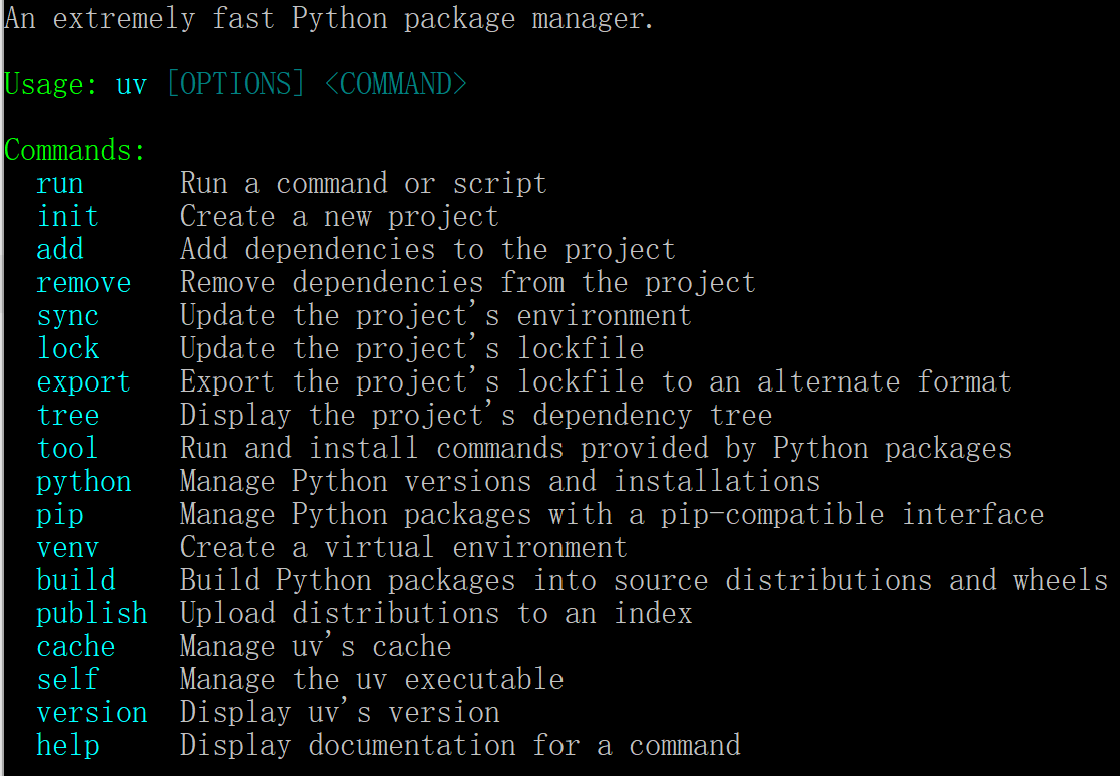Click the "<COMMAND>" placeholder in usage line

pyautogui.click(x=396, y=84)
